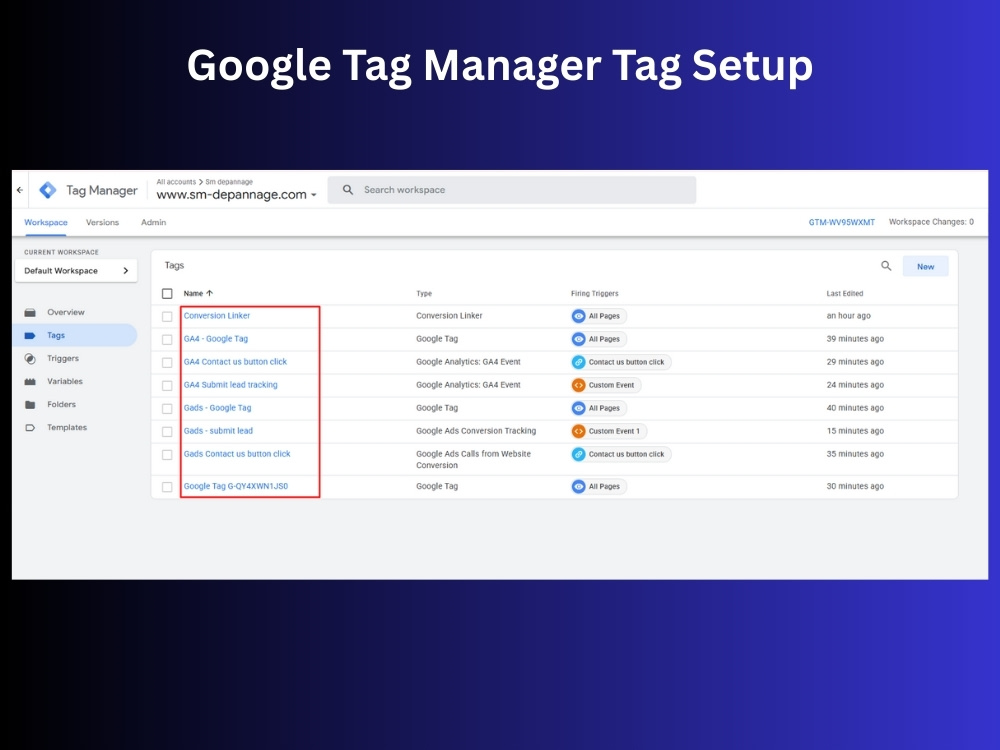Click the Firing Triggers column header
The width and height of the screenshot is (1000, 750).
point(594,293)
